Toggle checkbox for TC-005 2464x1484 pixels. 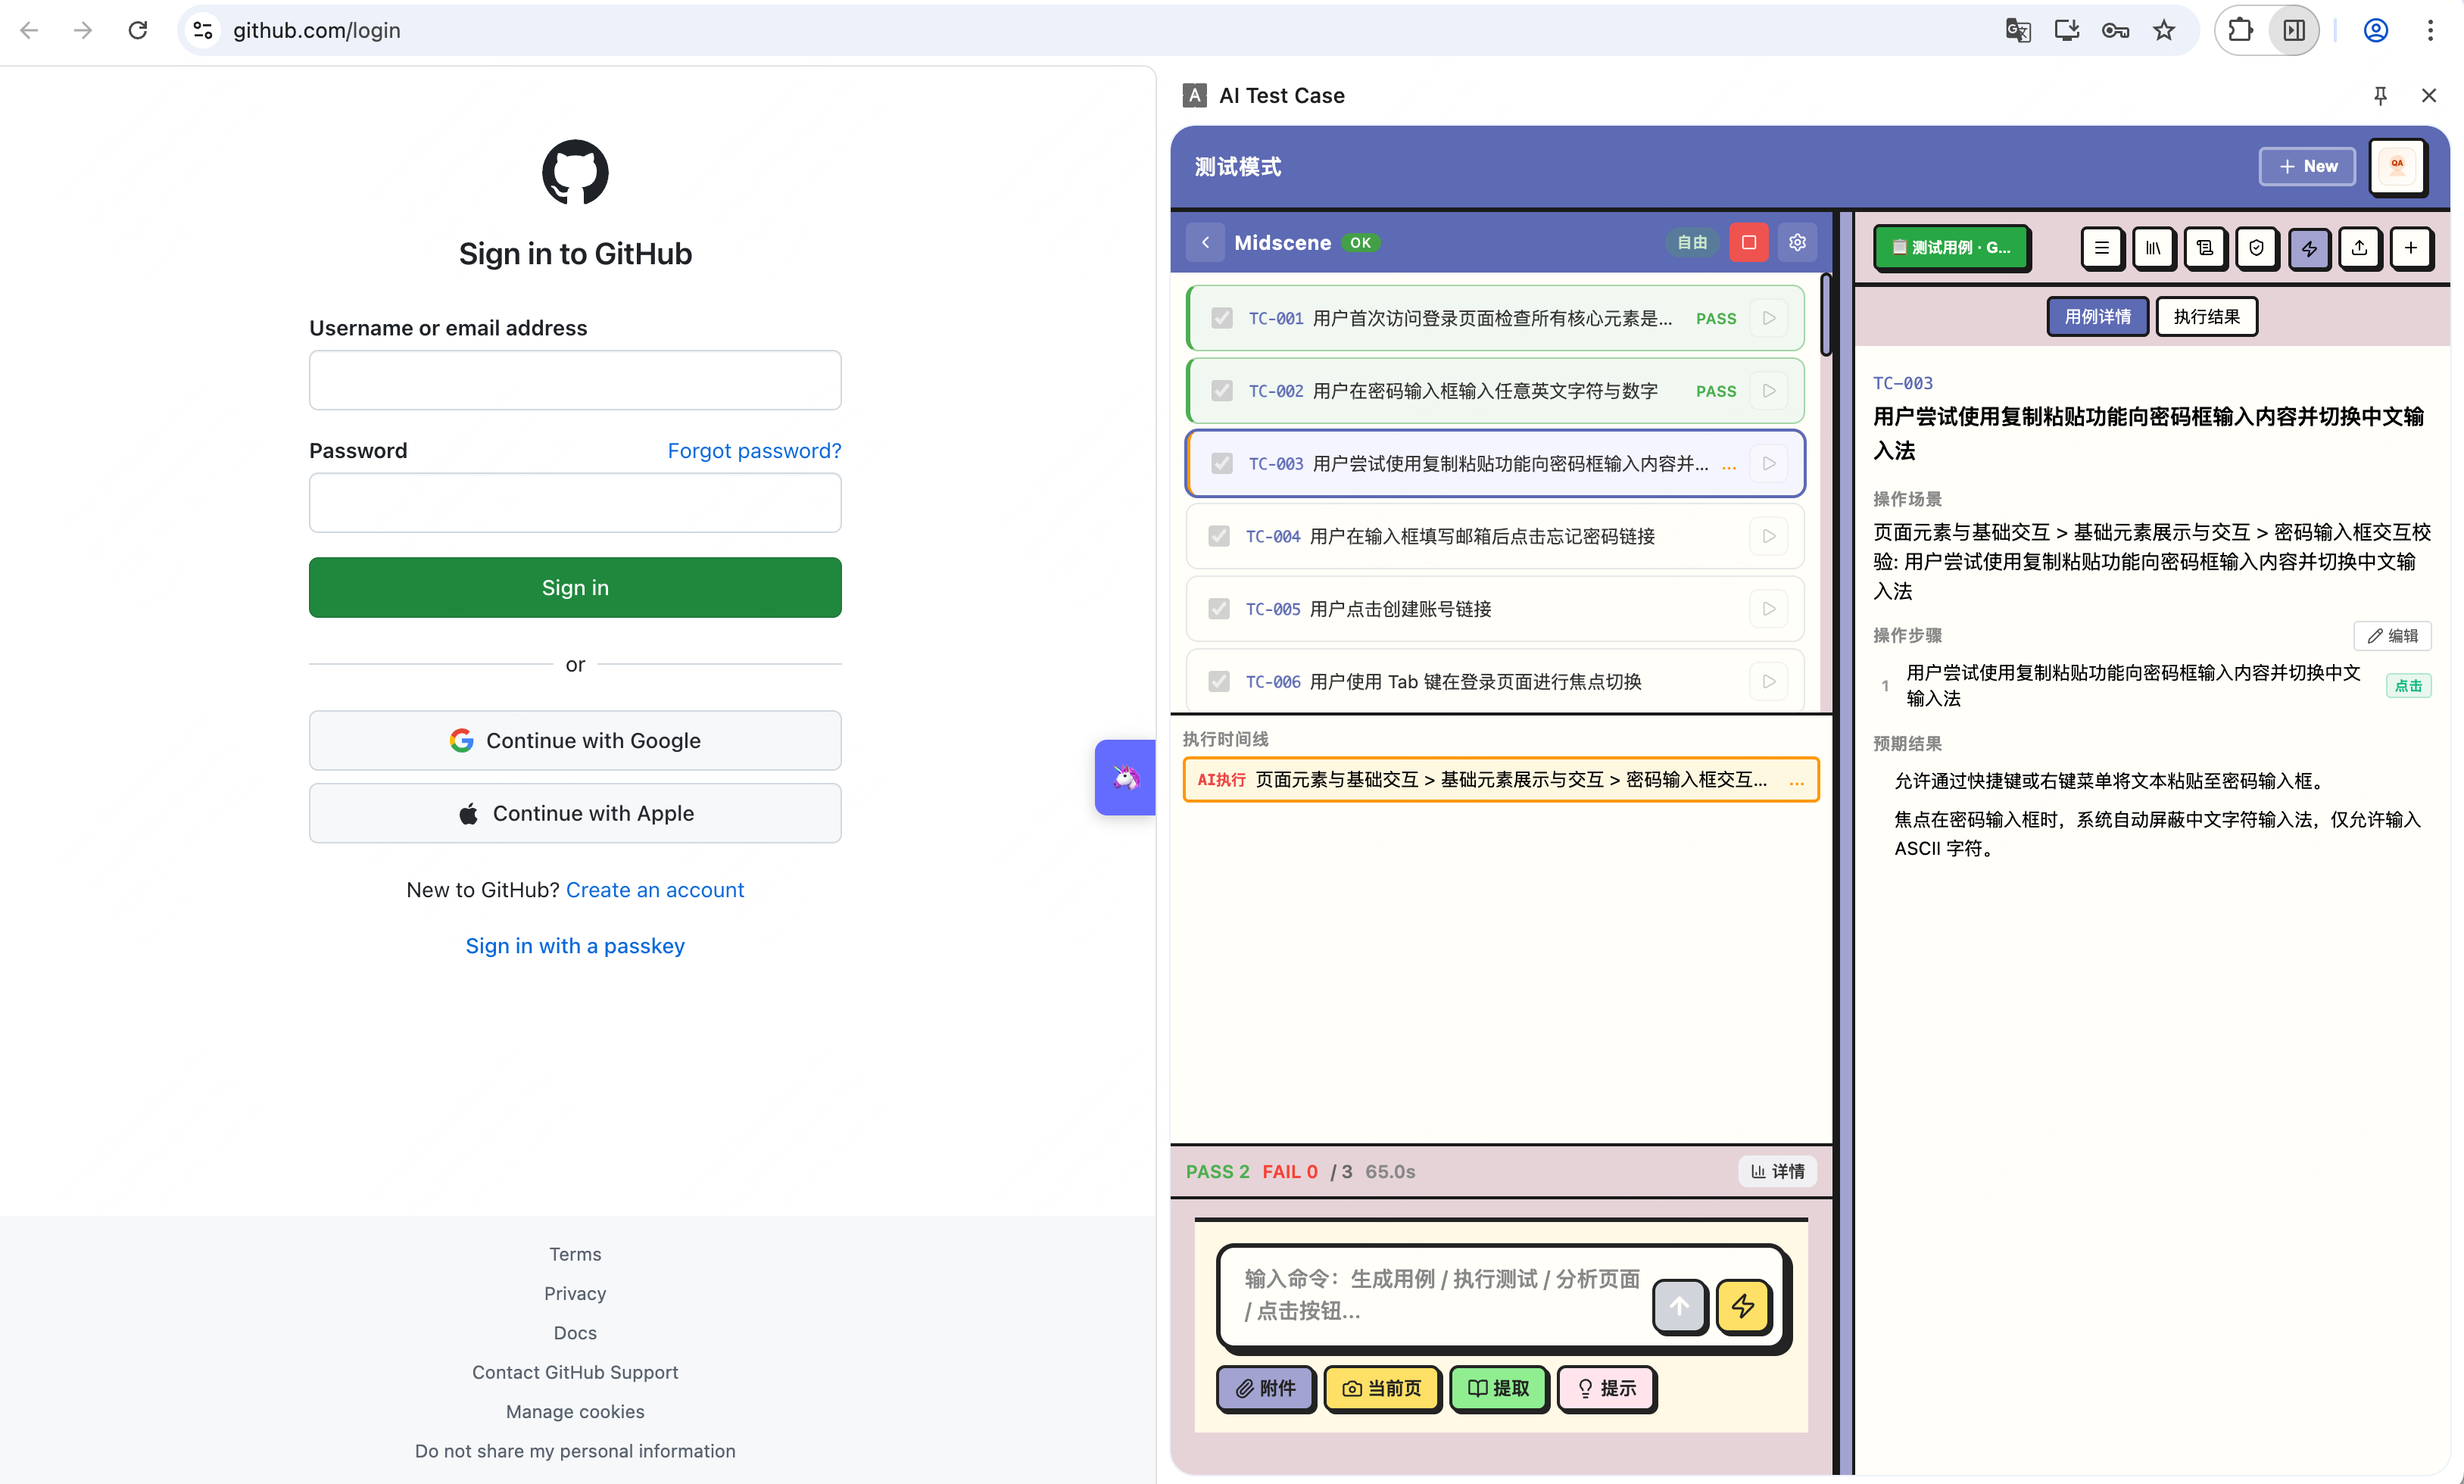tap(1218, 609)
